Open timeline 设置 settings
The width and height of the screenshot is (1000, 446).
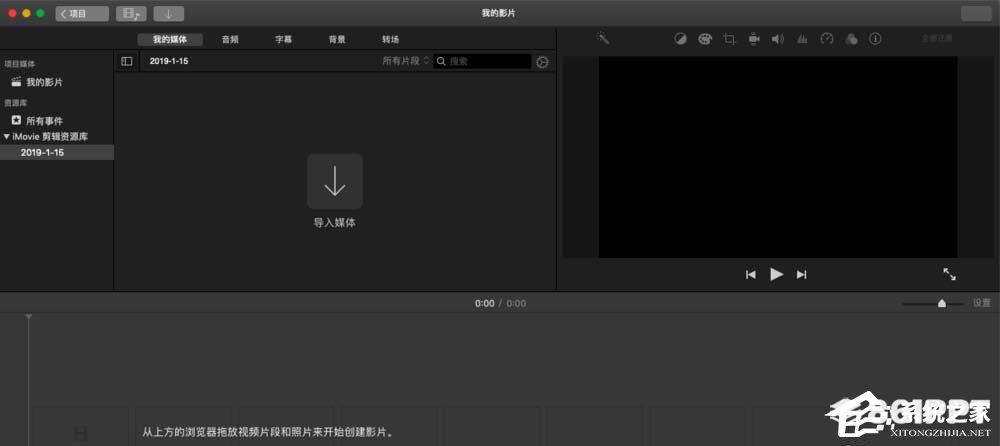(982, 304)
